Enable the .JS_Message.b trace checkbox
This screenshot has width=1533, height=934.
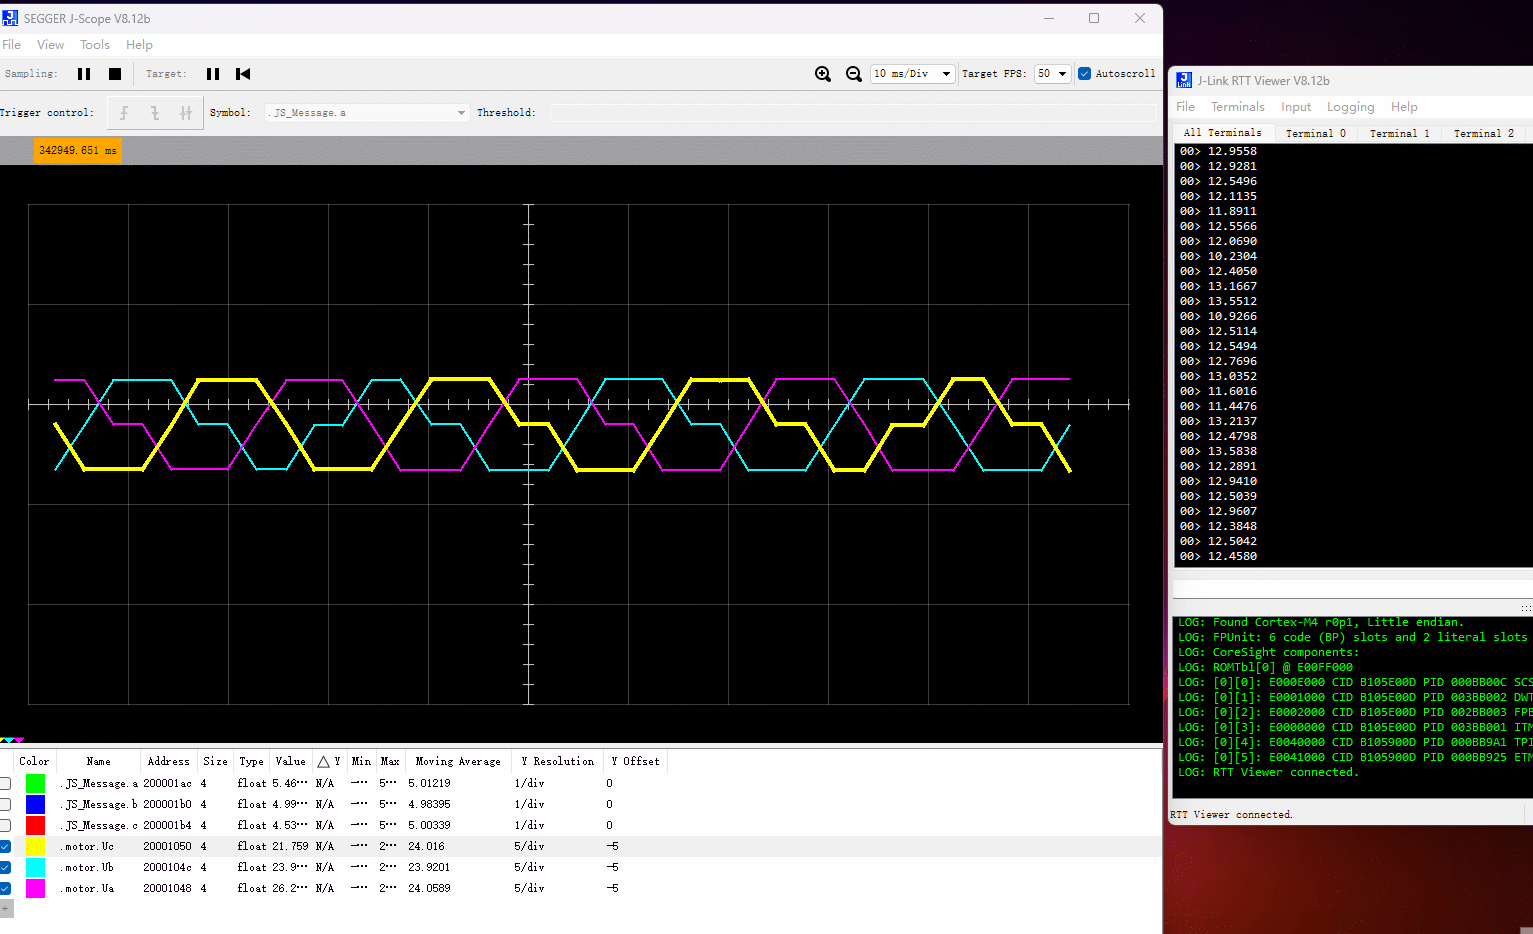click(x=5, y=804)
